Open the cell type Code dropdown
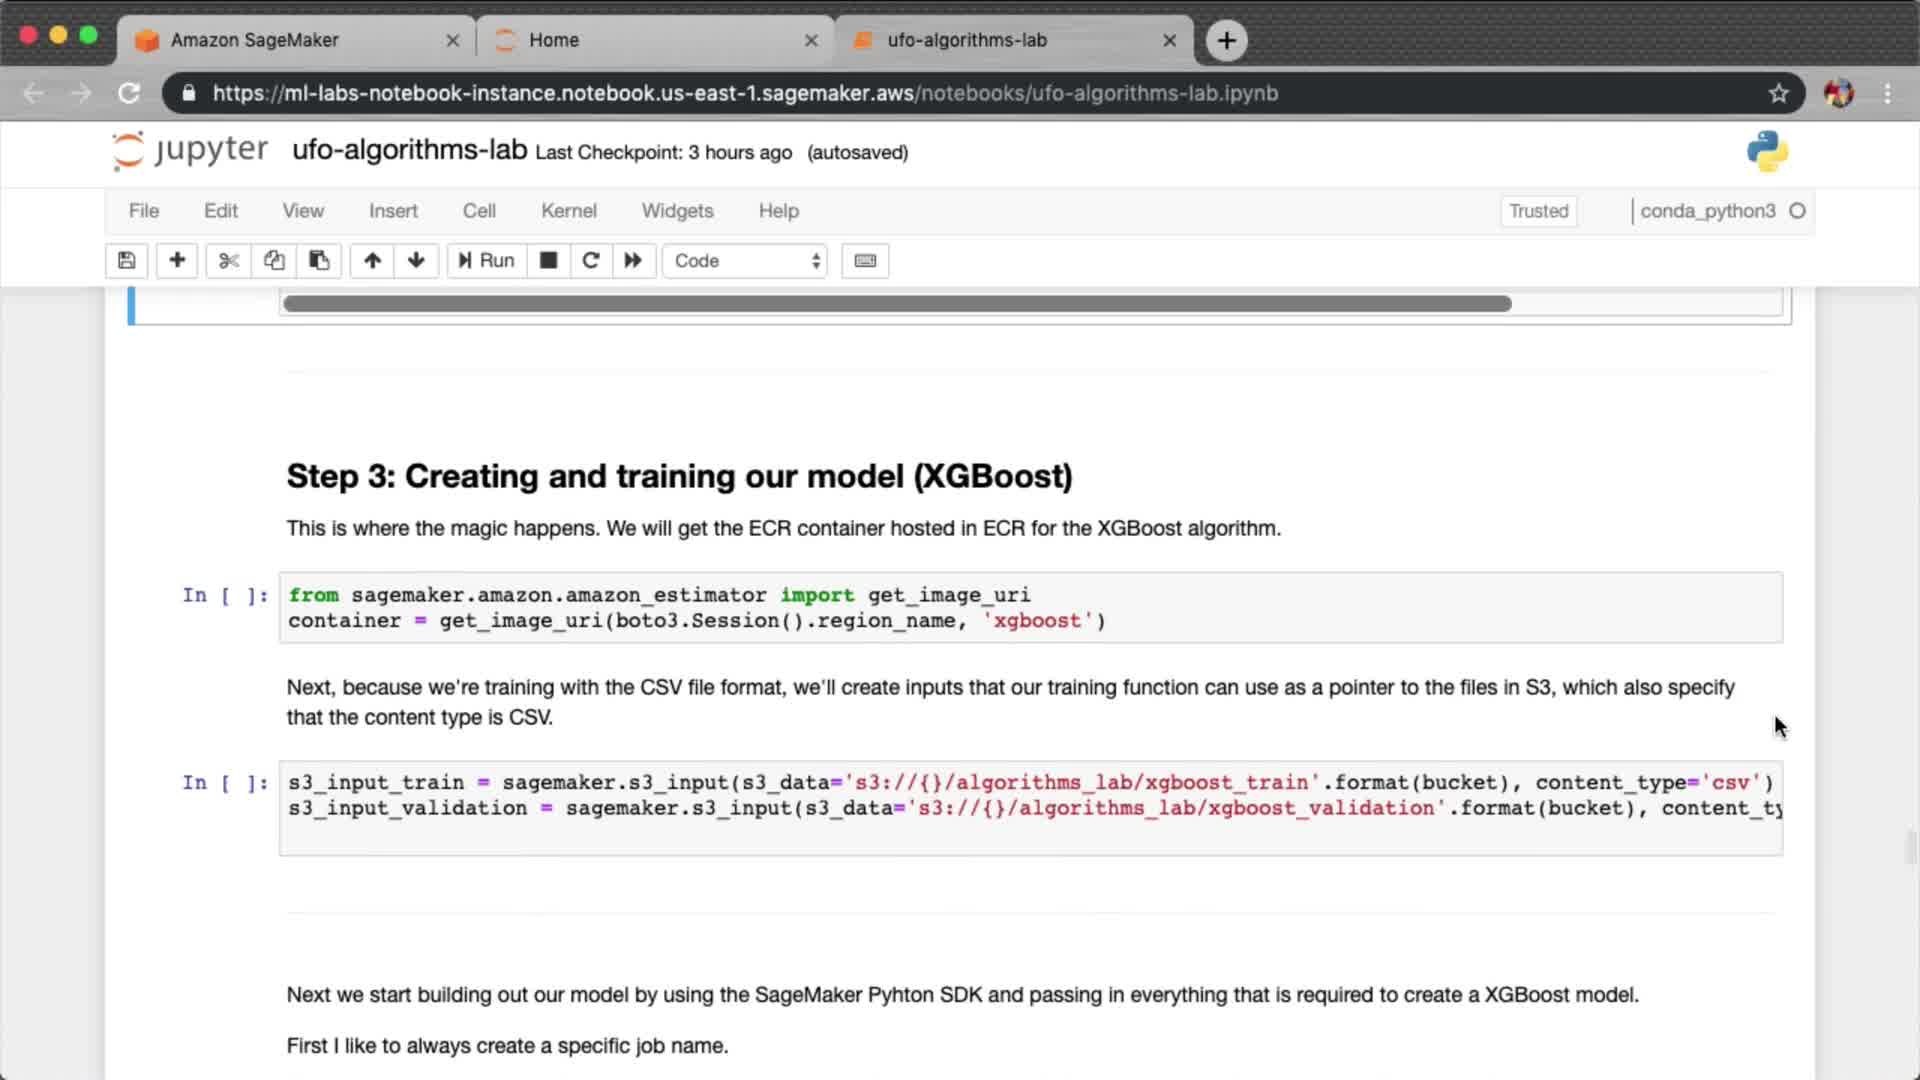The height and width of the screenshot is (1080, 1920). point(746,261)
